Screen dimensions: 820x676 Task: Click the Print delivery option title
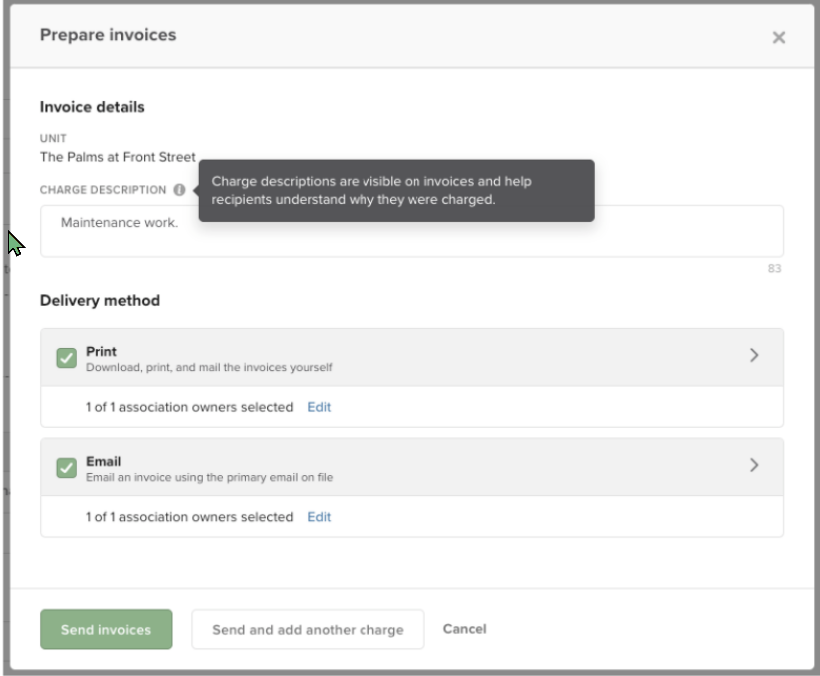pyautogui.click(x=101, y=352)
